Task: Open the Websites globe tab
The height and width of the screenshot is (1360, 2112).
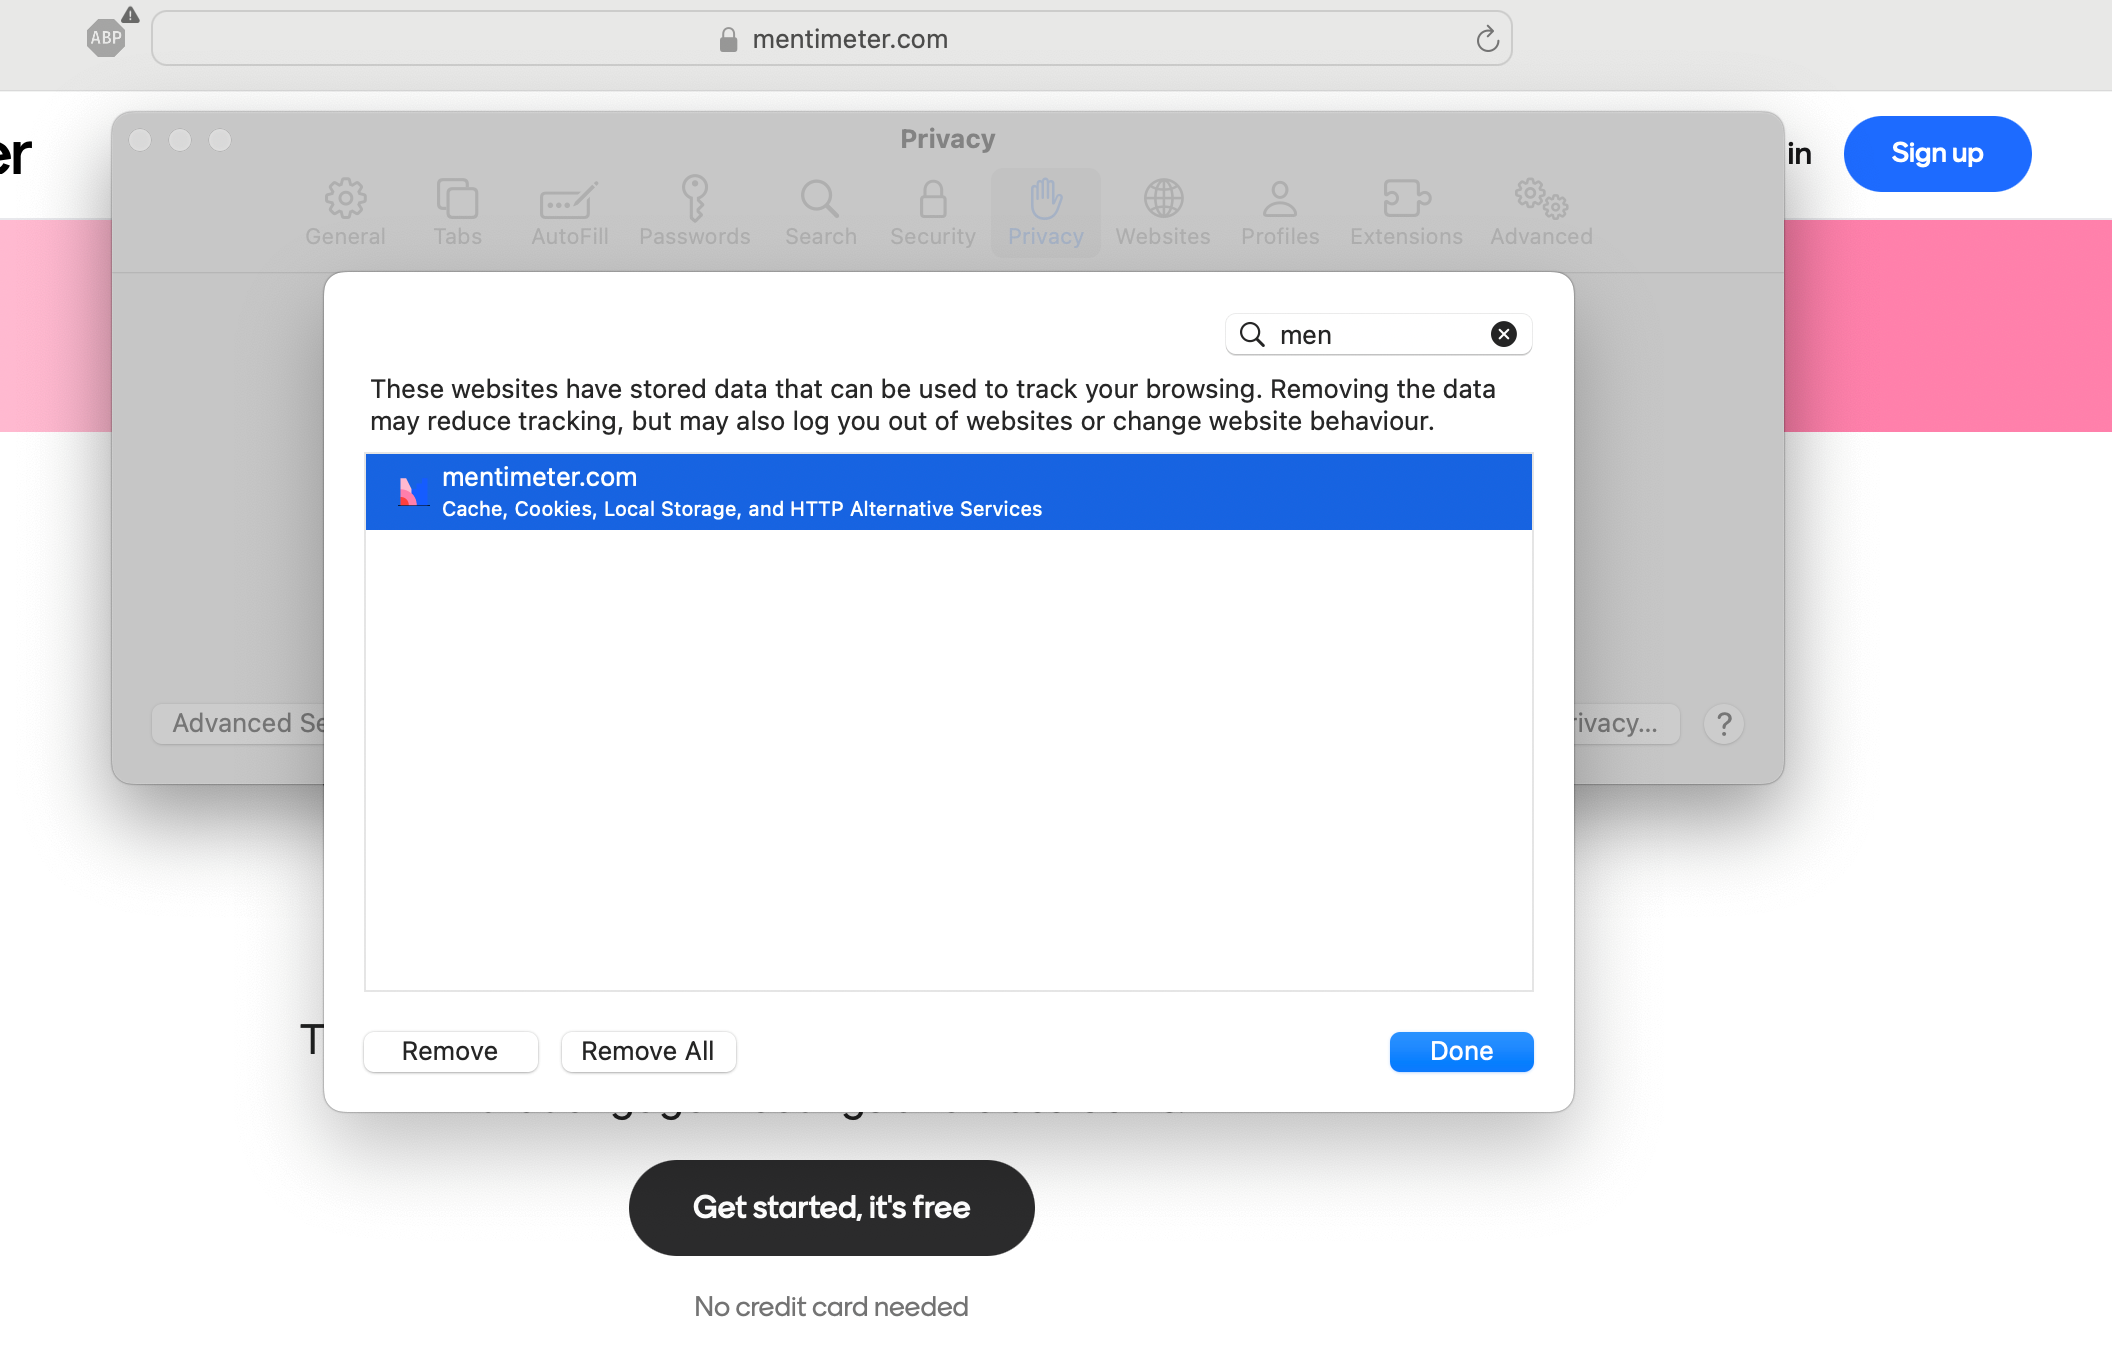Action: point(1163,213)
